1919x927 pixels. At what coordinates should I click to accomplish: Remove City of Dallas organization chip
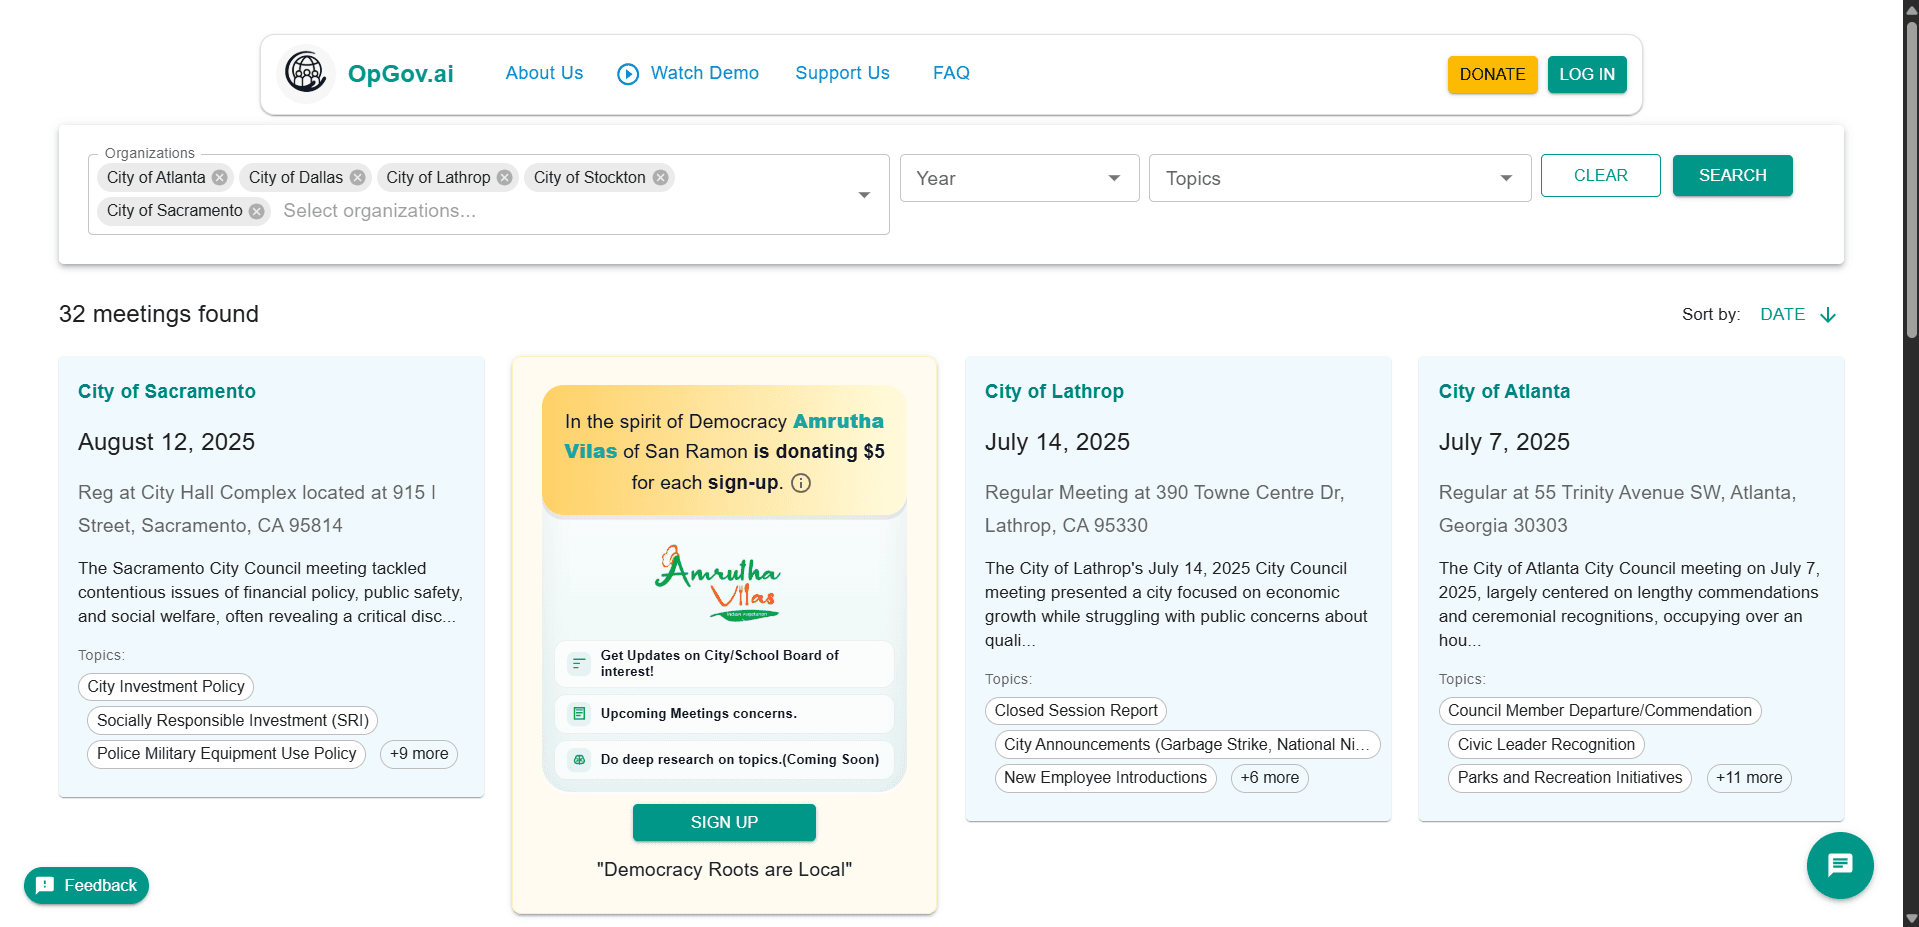357,178
